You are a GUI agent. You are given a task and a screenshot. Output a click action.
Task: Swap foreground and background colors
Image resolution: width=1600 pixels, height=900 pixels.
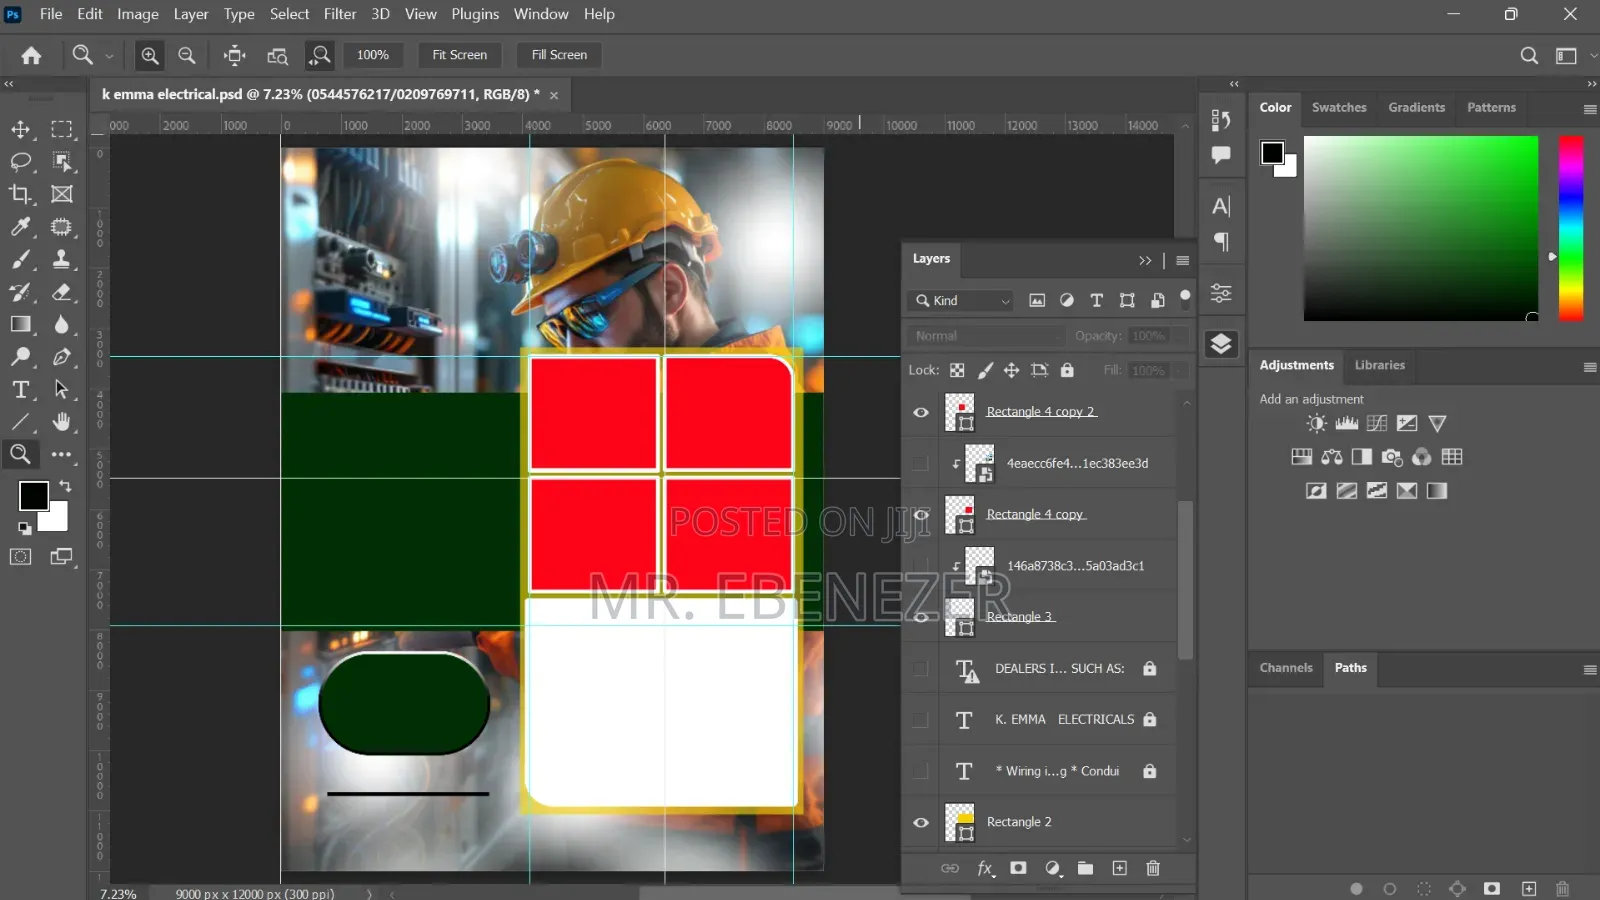(65, 486)
